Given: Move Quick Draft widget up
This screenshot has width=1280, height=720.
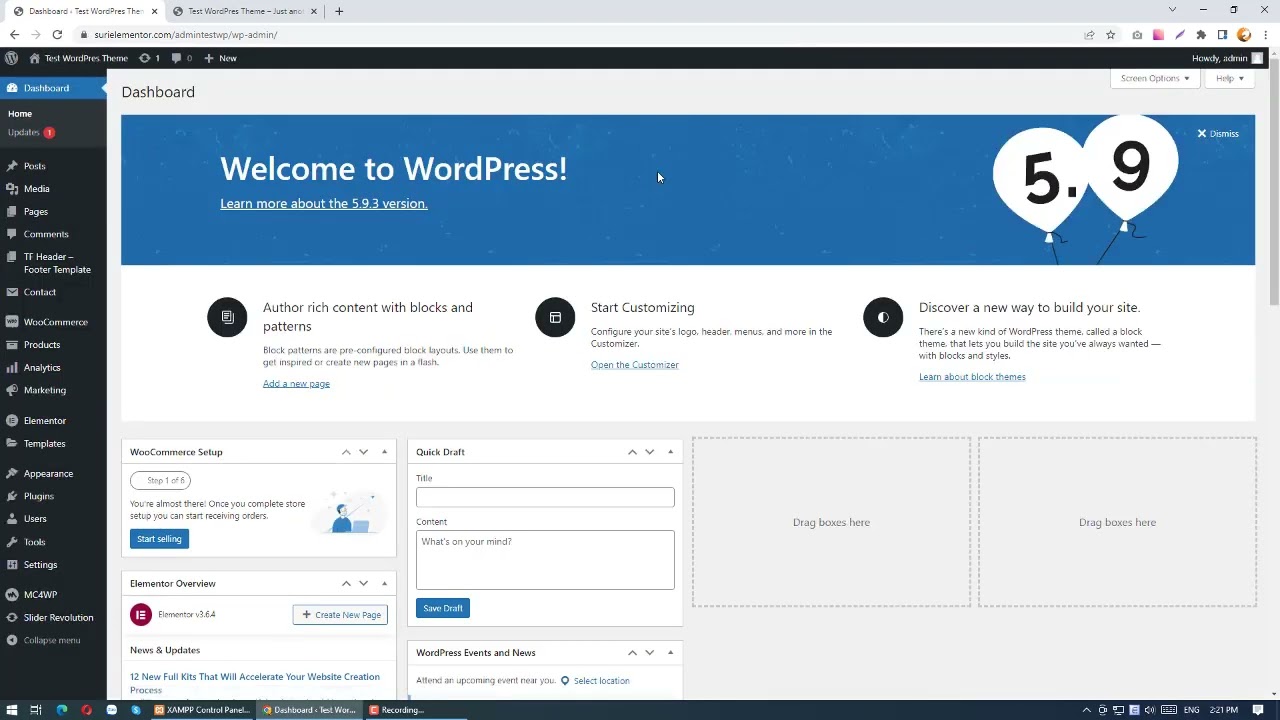Looking at the screenshot, I should click(x=632, y=452).
